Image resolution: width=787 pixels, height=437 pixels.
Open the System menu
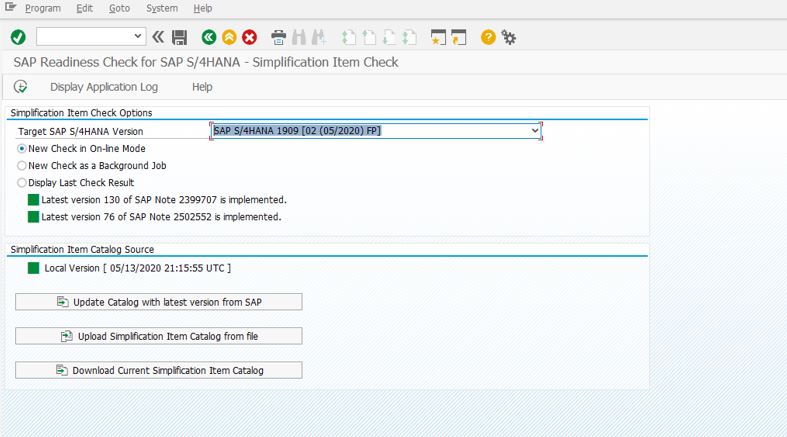(162, 8)
